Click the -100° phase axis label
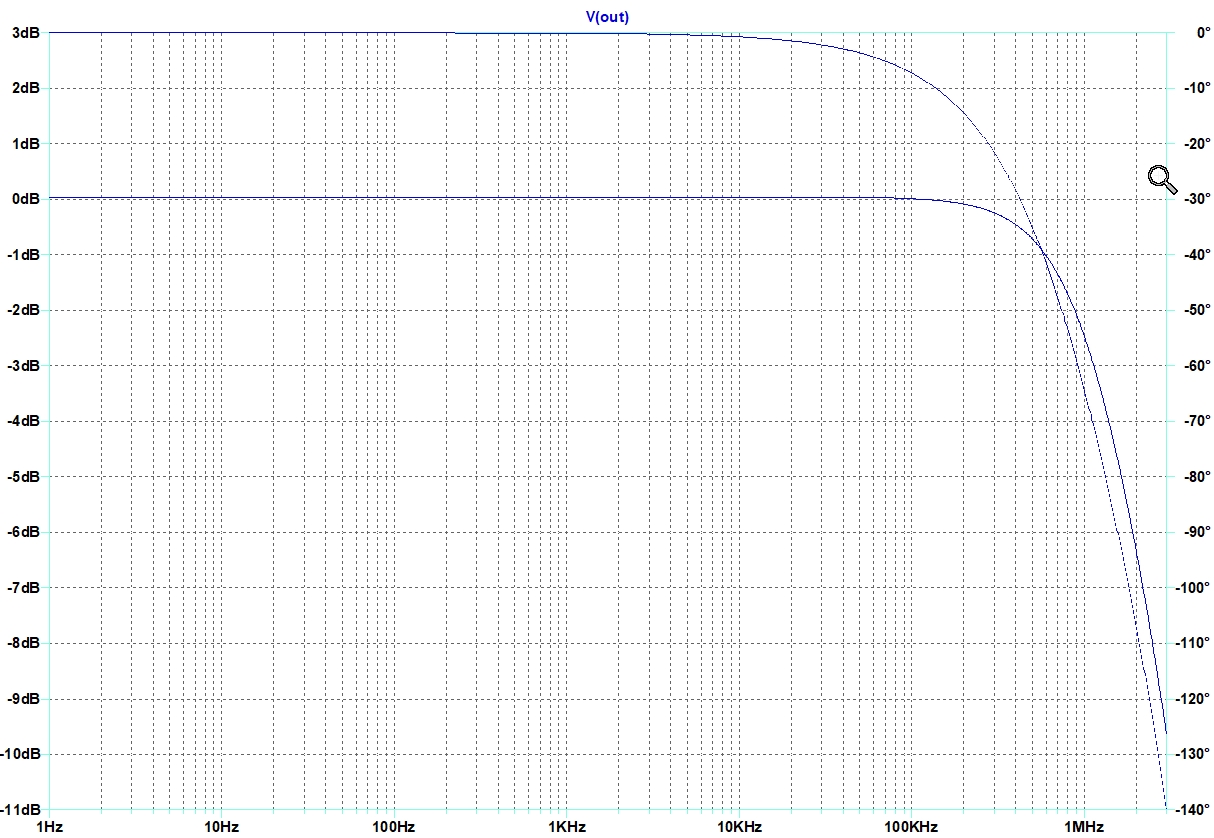 [x=1195, y=587]
